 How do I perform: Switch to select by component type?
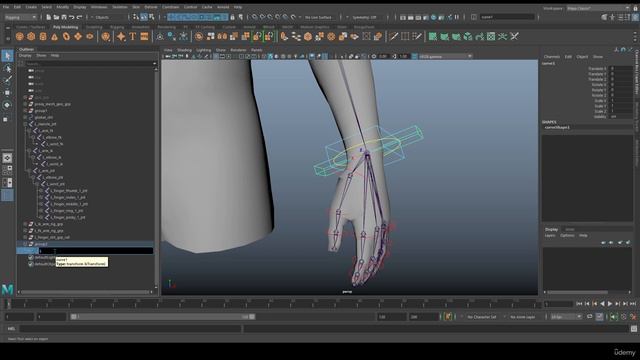(151, 17)
